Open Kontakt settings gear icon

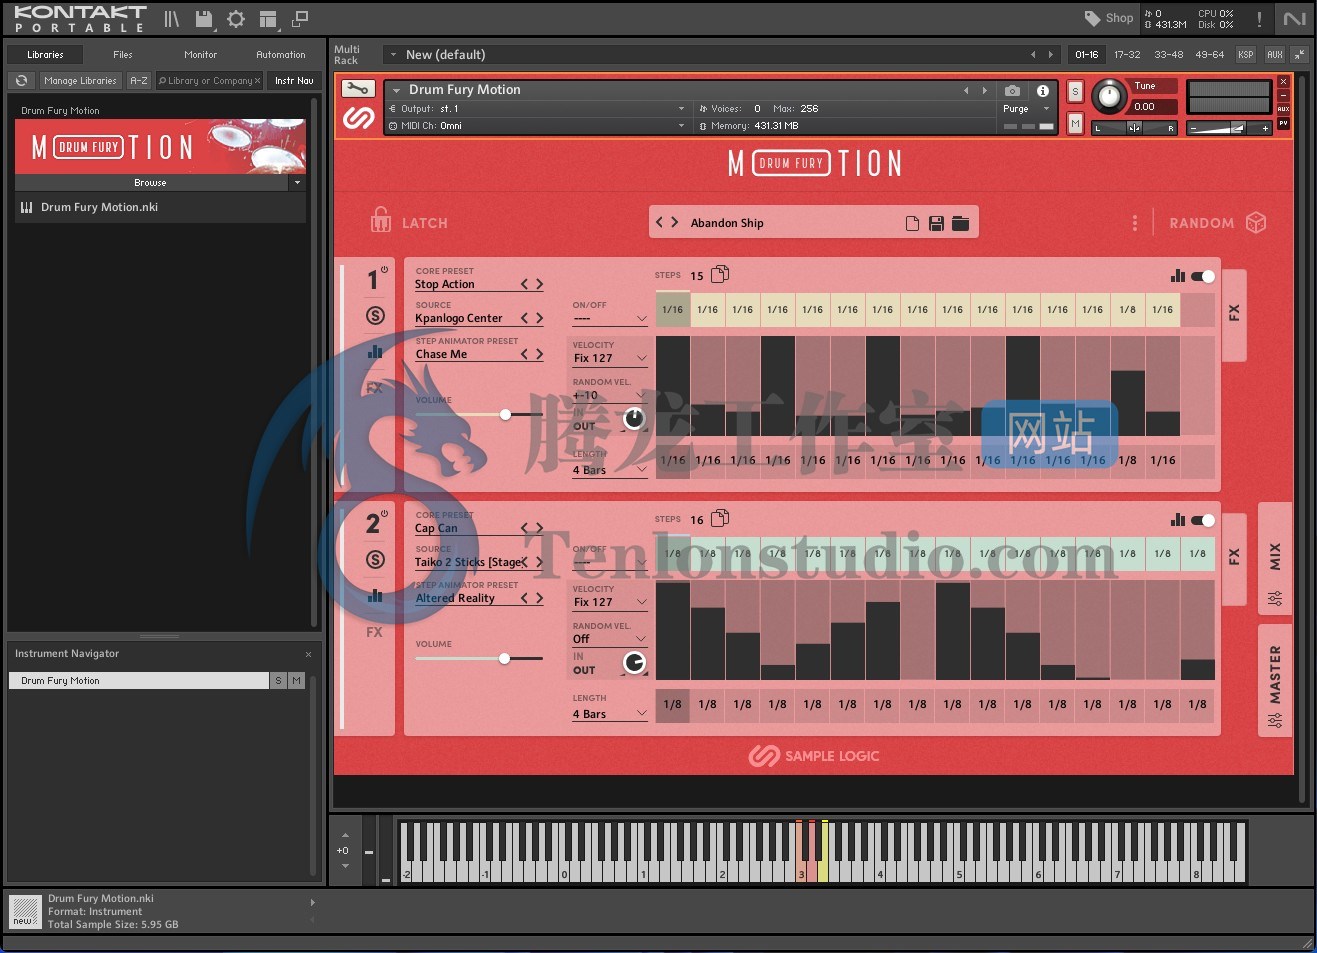point(236,19)
